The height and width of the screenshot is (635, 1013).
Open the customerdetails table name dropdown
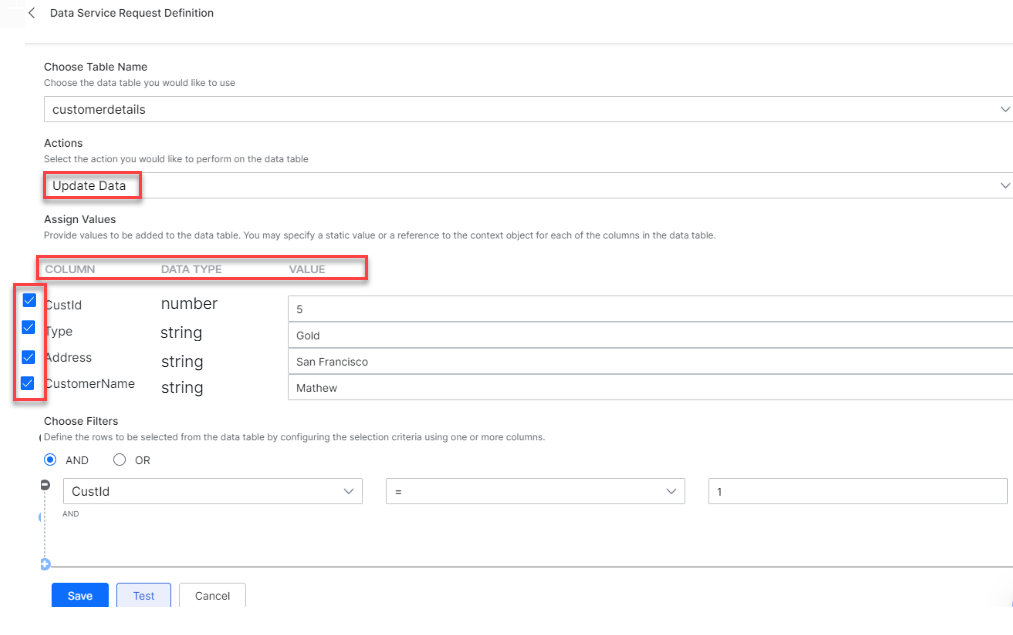pyautogui.click(x=528, y=109)
